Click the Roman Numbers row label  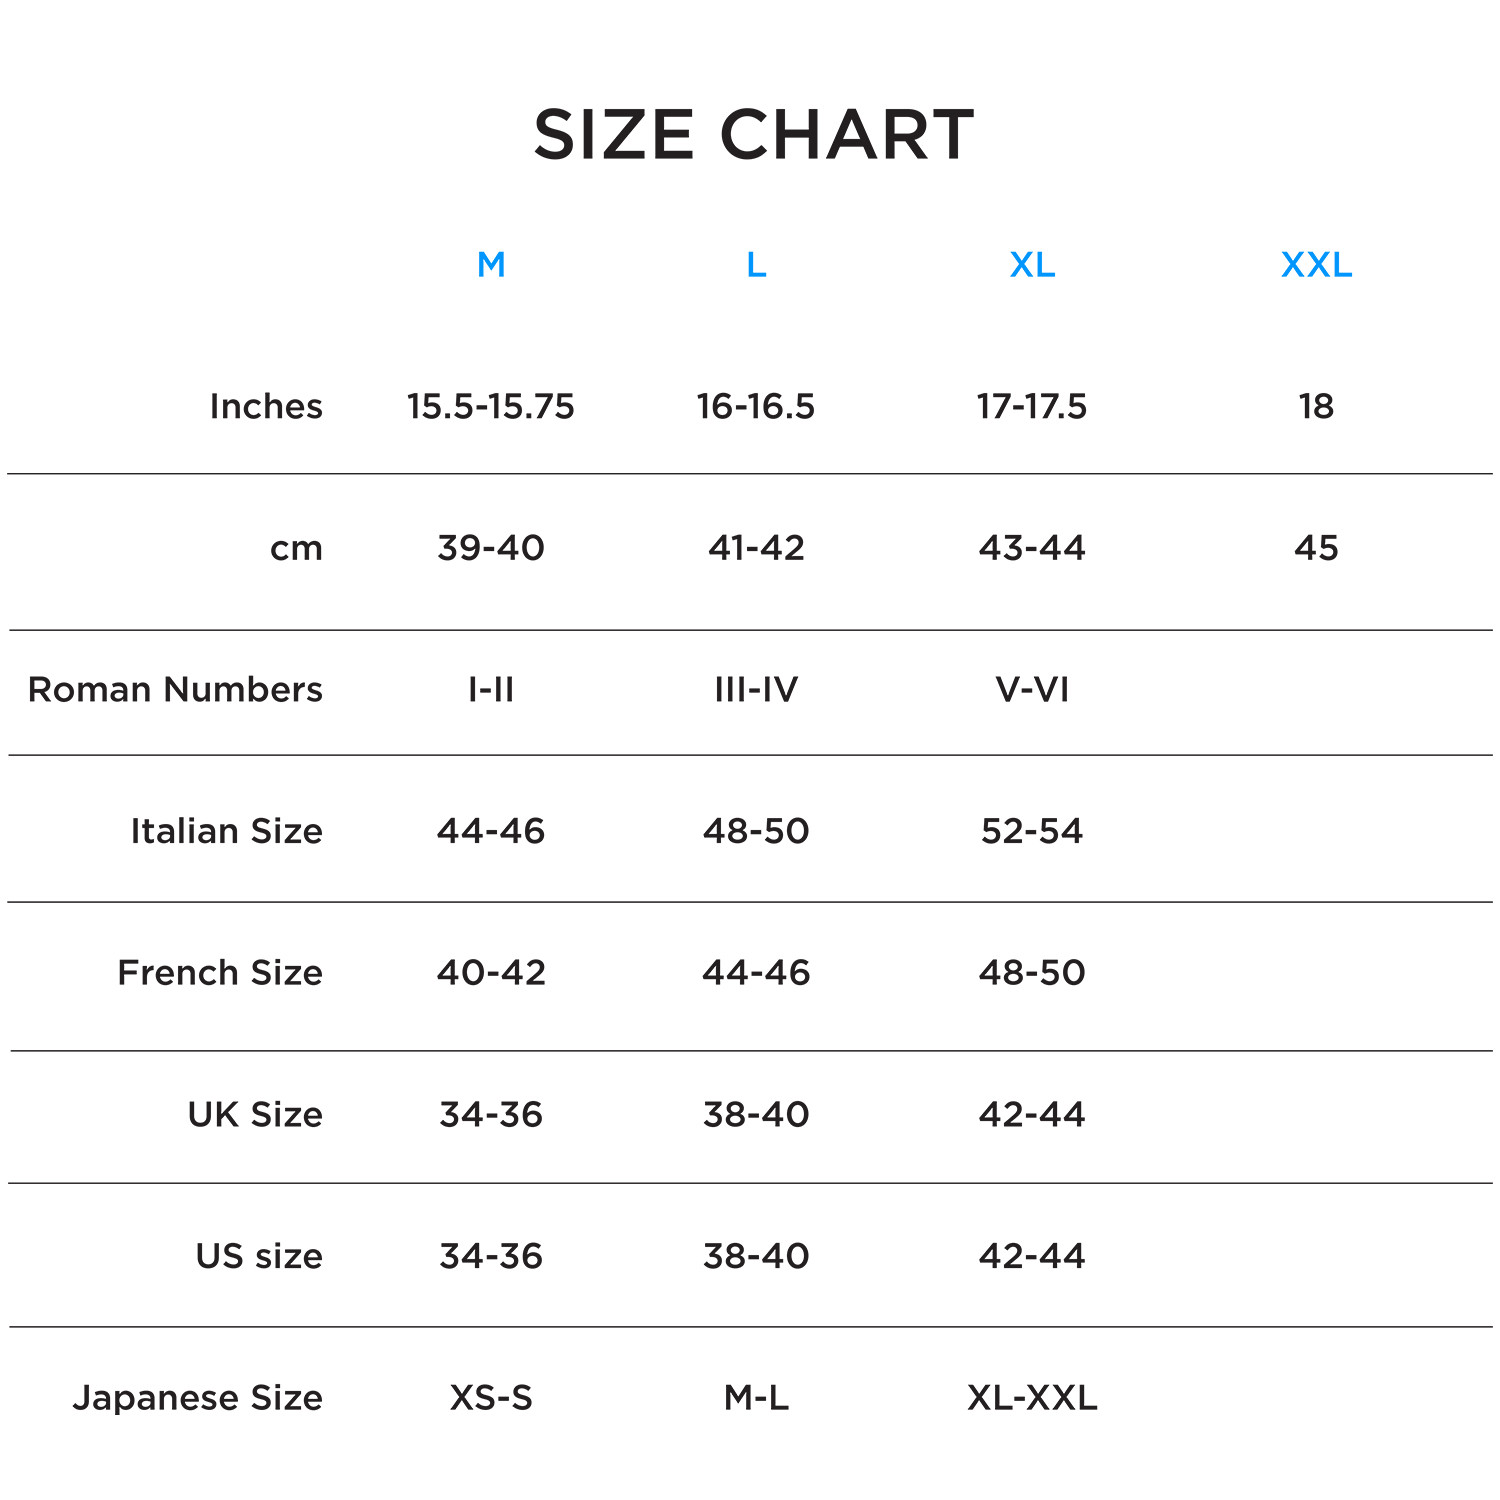(x=175, y=689)
